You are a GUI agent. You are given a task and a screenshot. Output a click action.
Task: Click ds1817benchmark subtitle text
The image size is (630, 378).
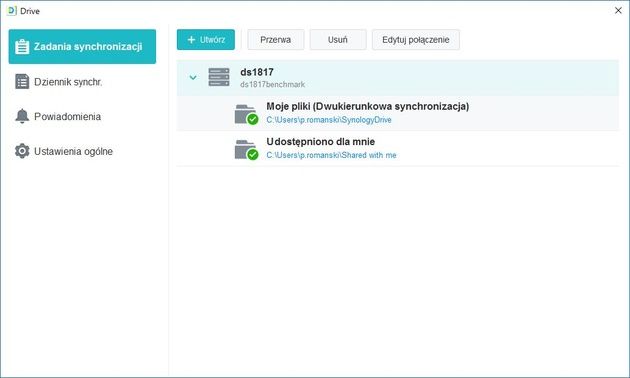click(x=272, y=84)
